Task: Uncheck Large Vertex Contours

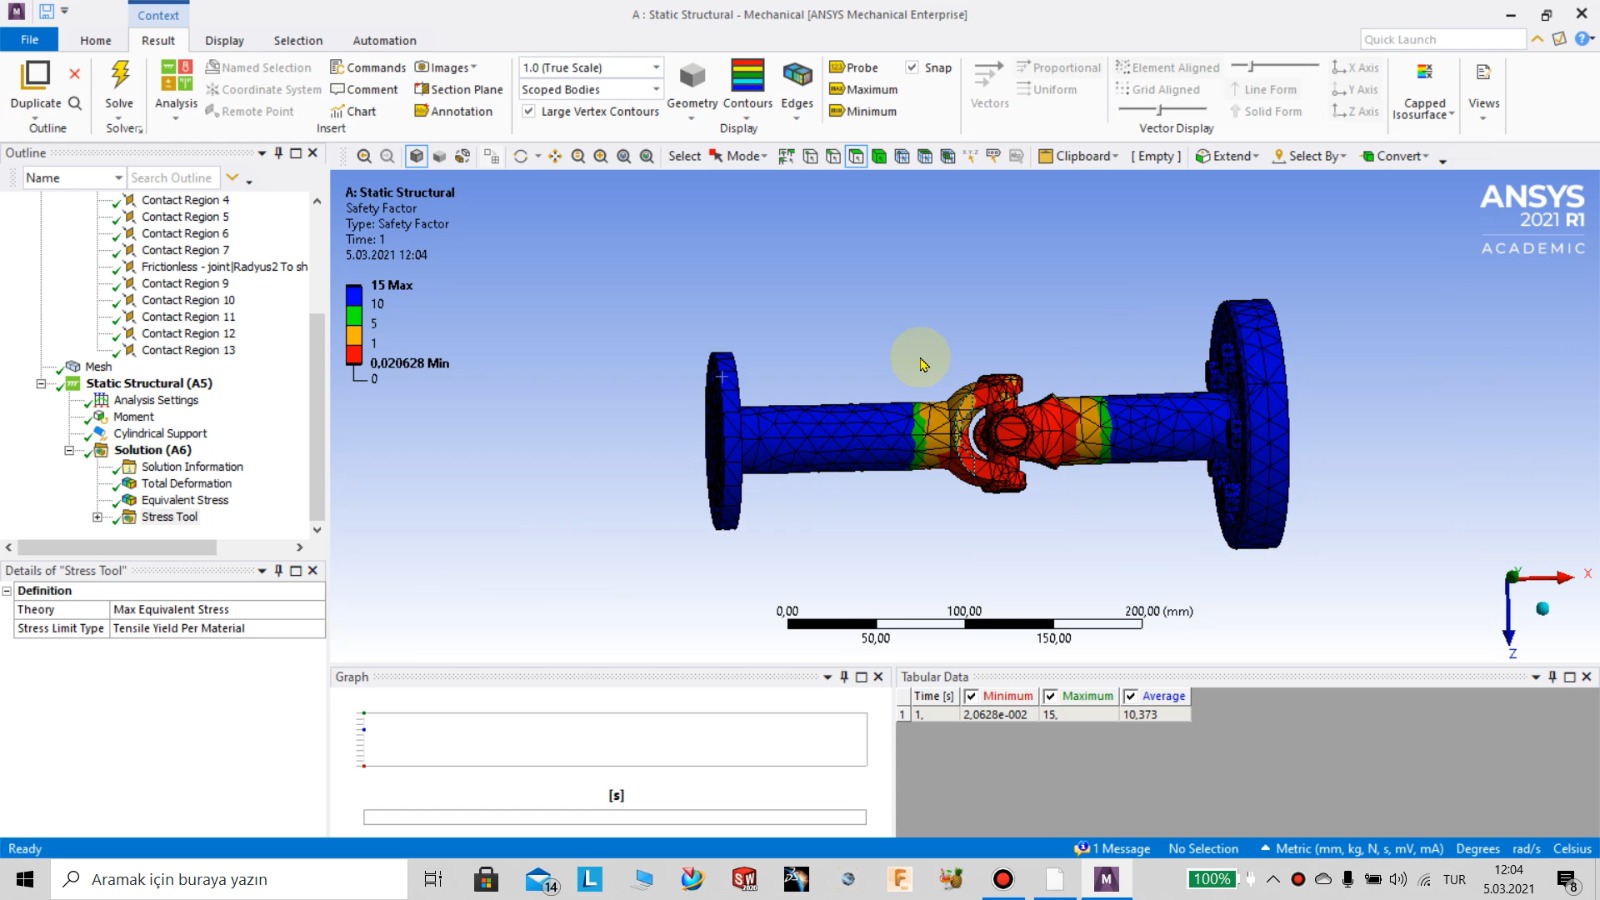Action: [x=528, y=111]
